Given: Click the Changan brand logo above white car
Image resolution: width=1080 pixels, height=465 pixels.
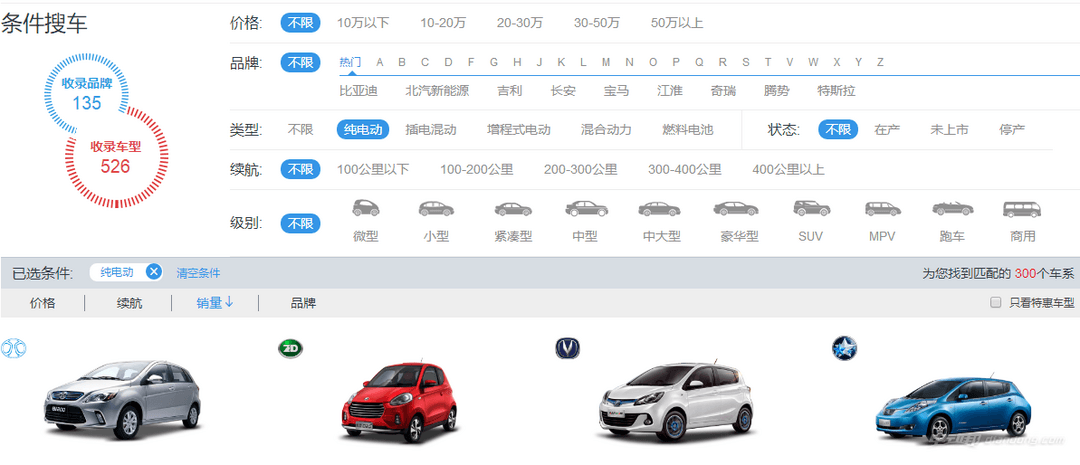Looking at the screenshot, I should (x=568, y=348).
